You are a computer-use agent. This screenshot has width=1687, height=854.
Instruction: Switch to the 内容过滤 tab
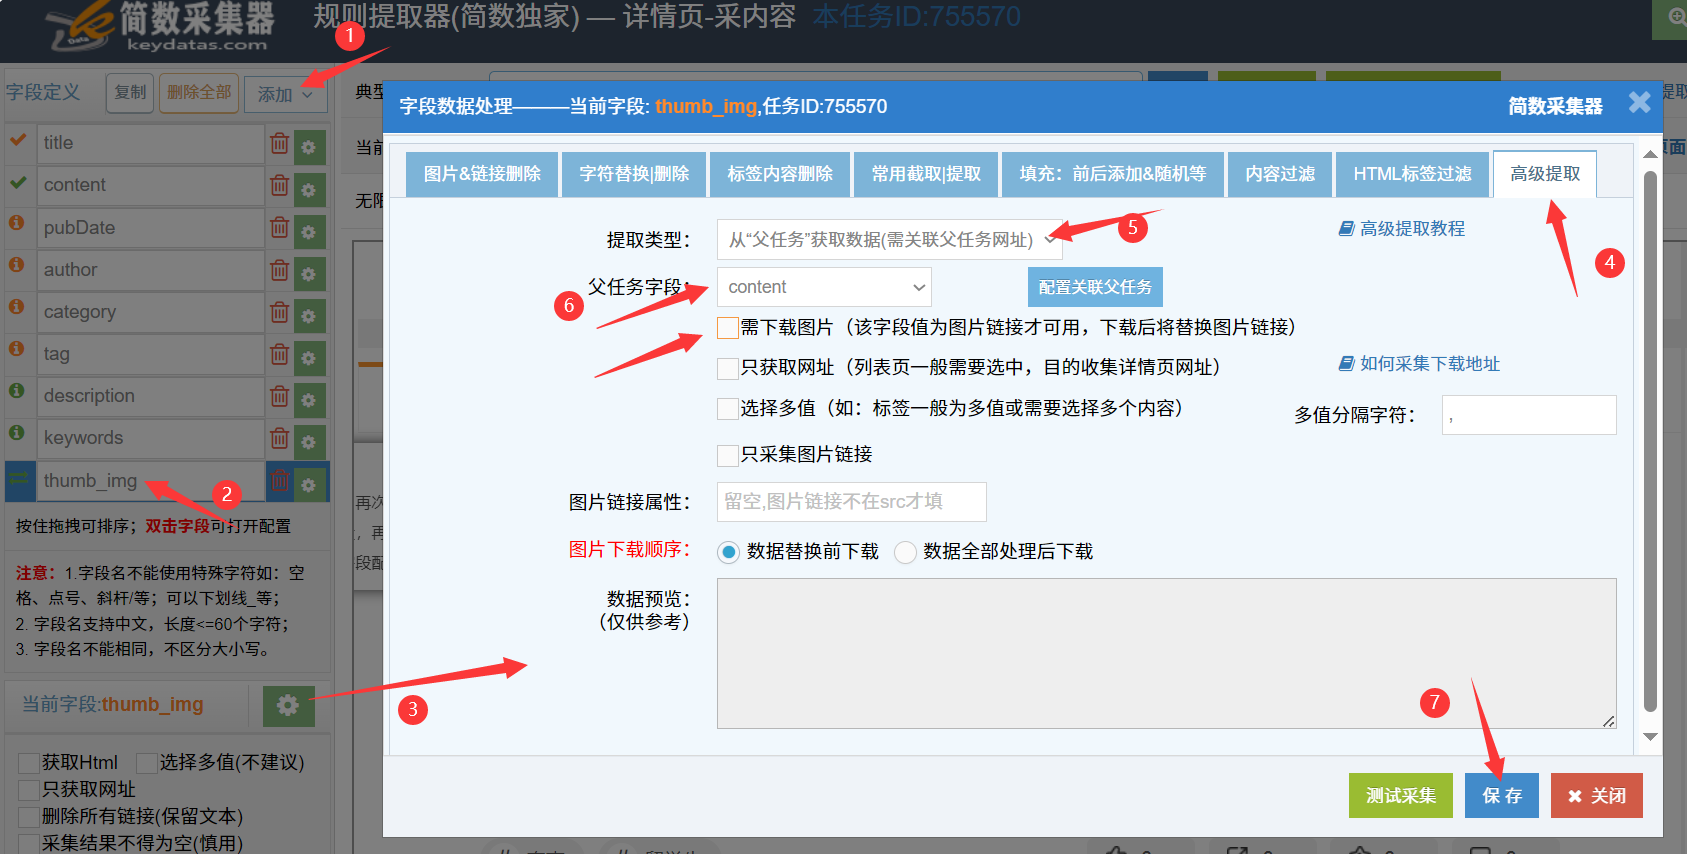click(1280, 174)
